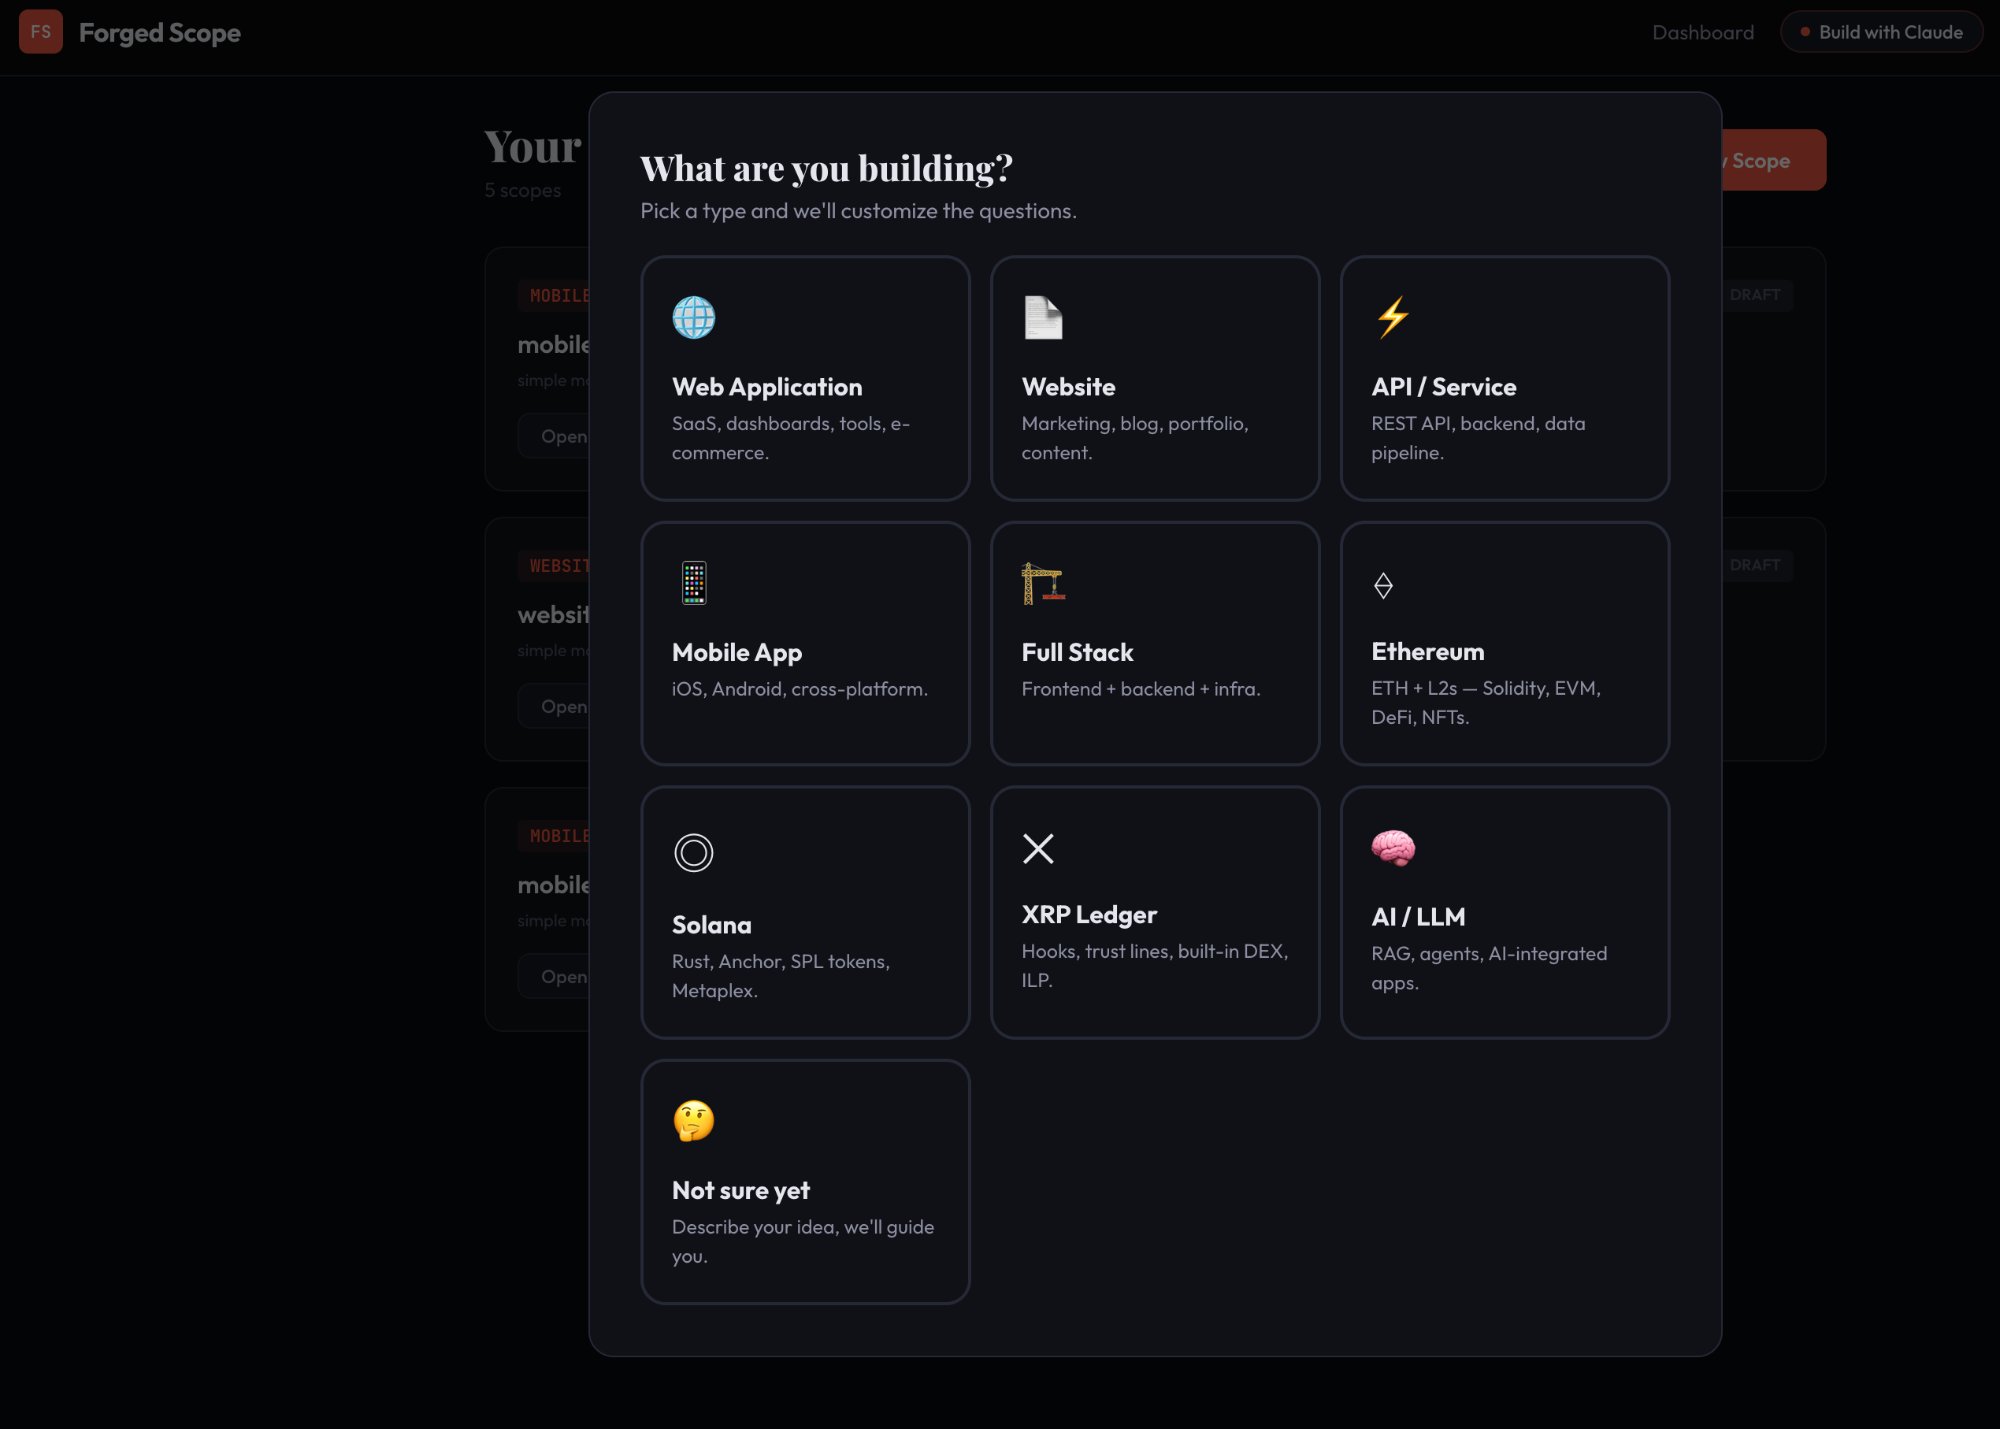This screenshot has height=1429, width=2000.
Task: Pick the Not sure yet option
Action: click(x=805, y=1182)
